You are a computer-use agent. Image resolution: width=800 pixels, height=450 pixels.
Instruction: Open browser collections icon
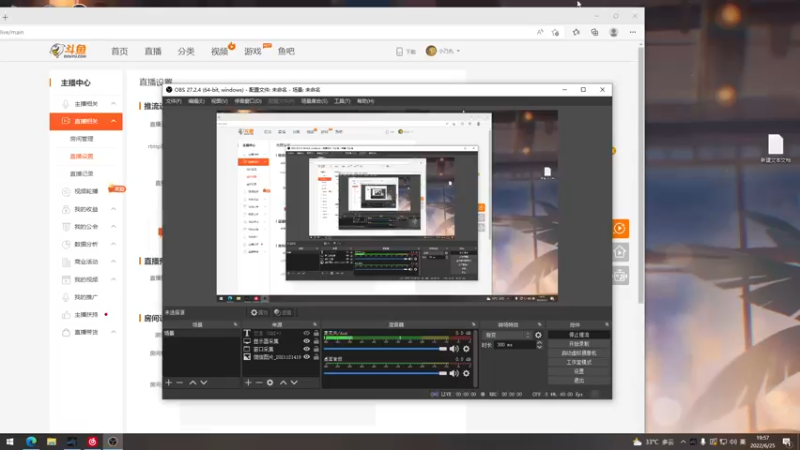tap(595, 32)
